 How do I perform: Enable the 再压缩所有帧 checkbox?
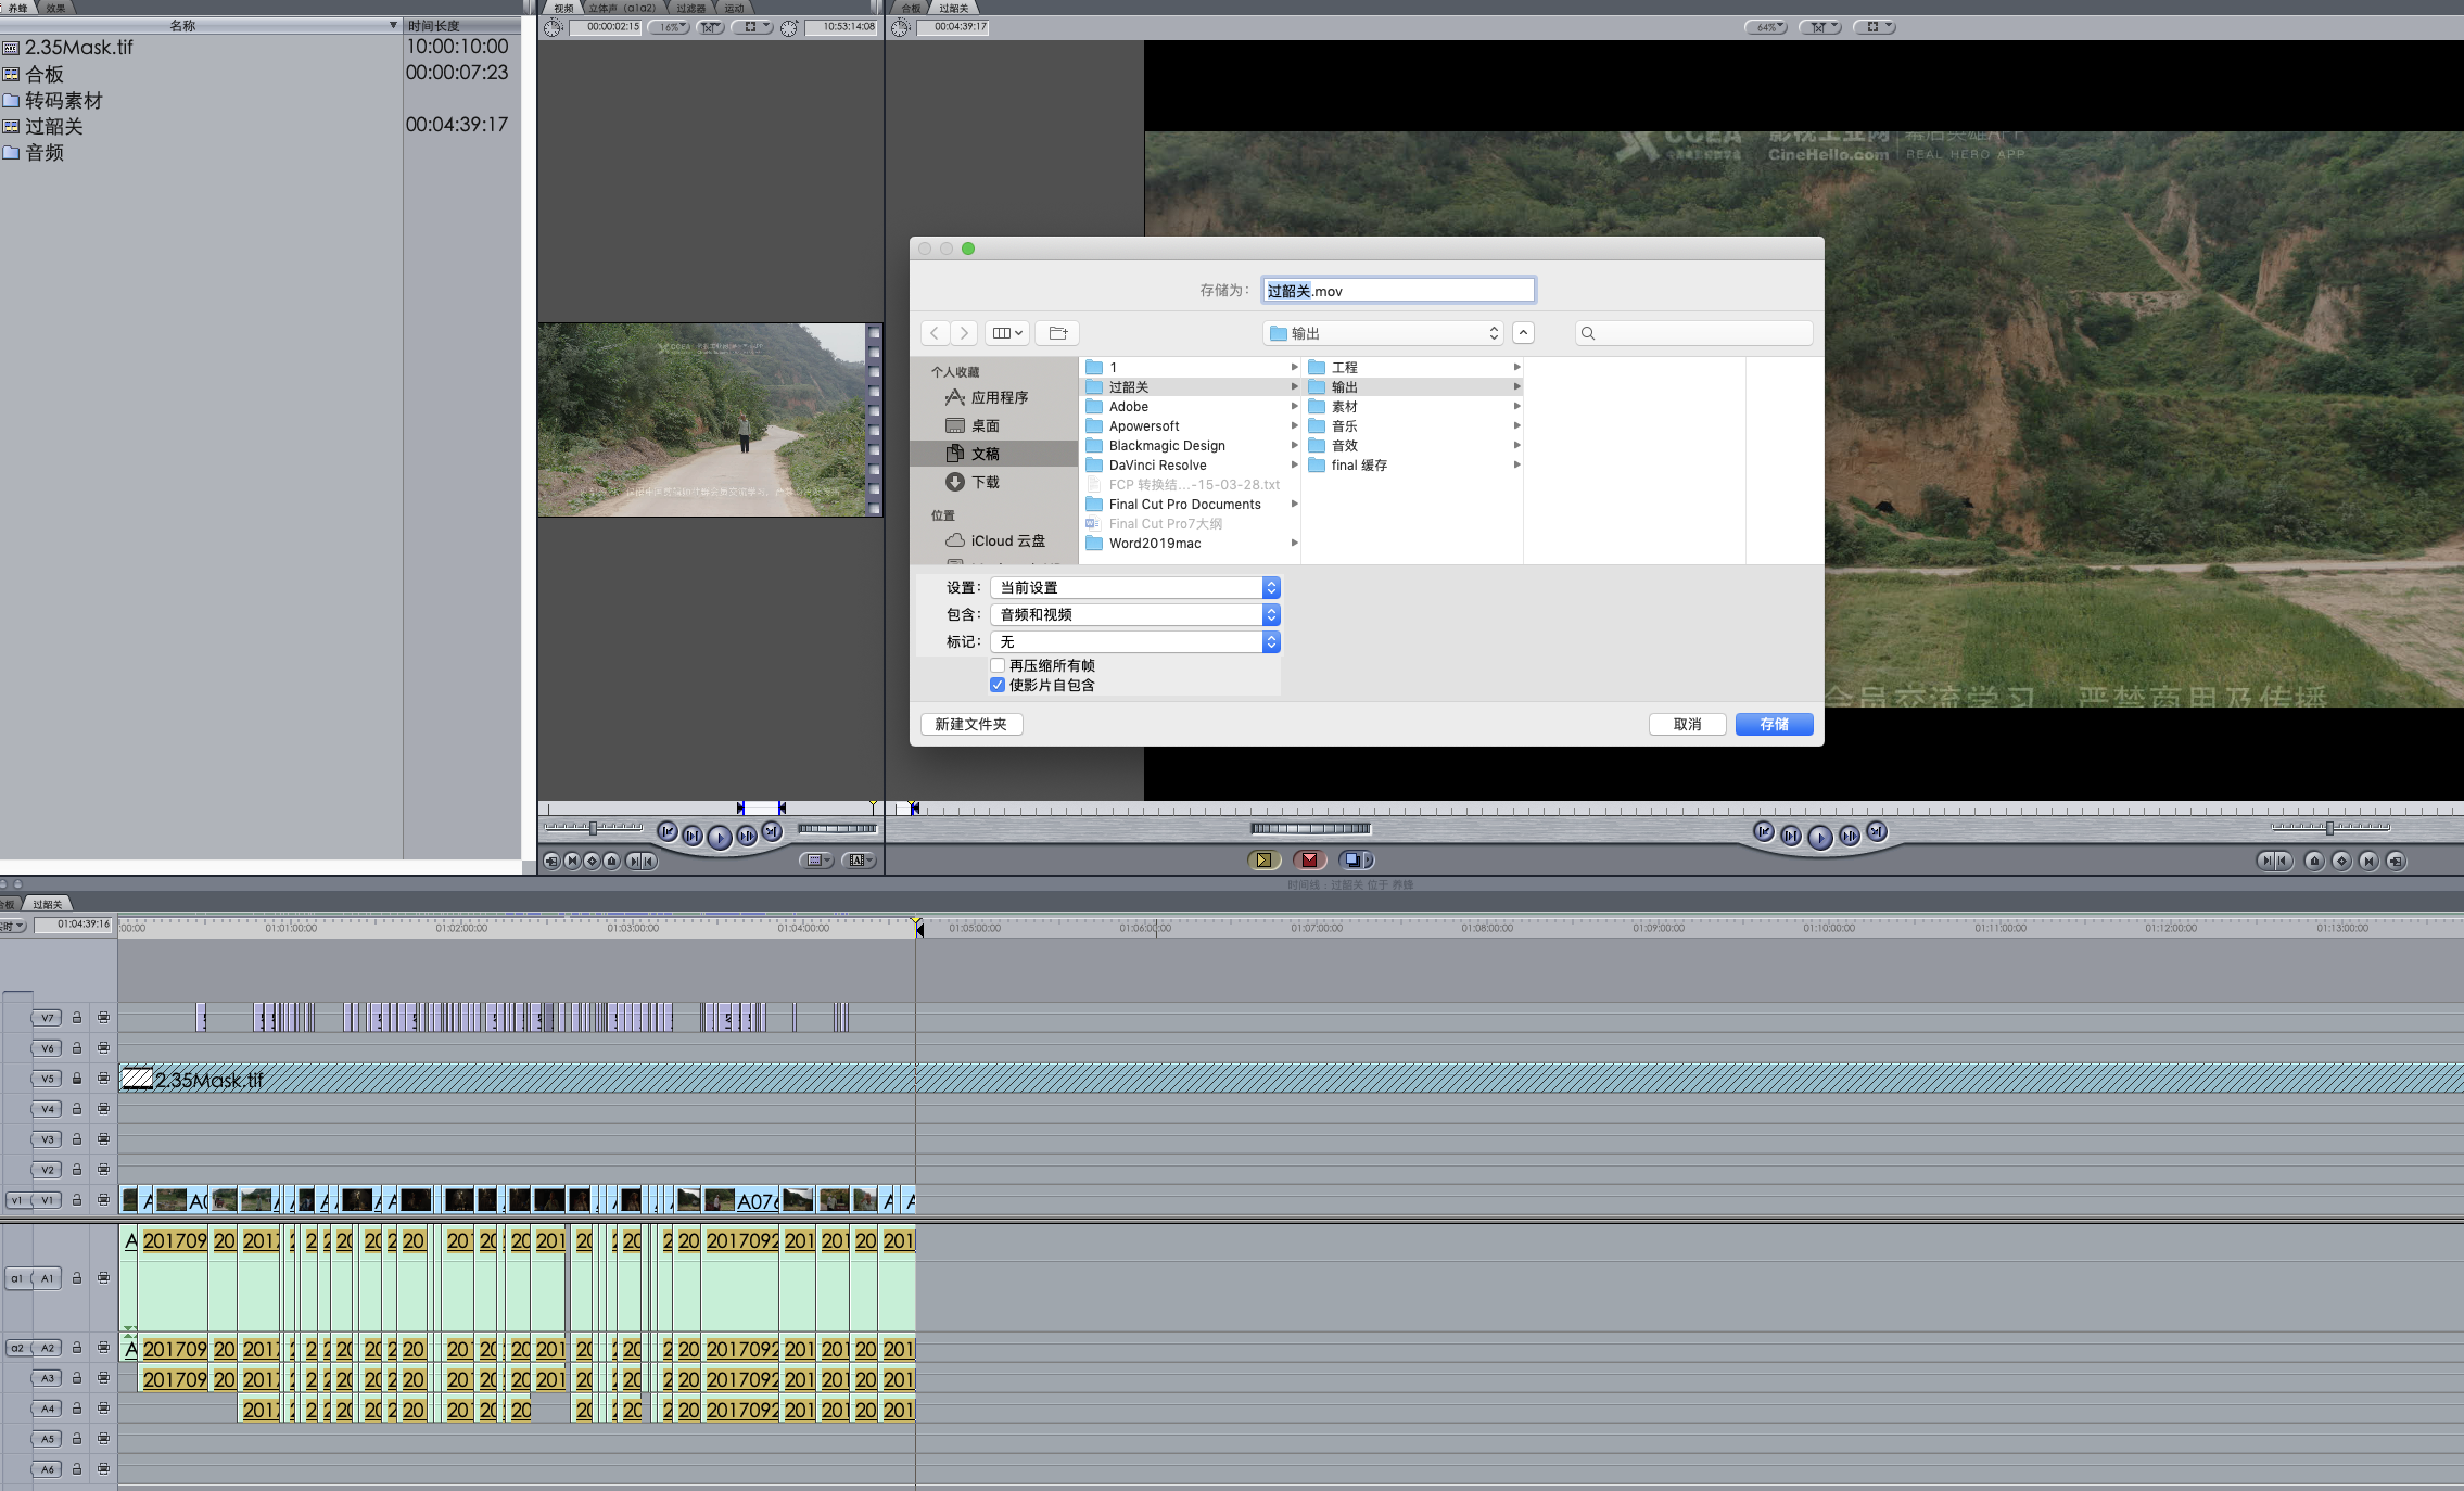click(997, 665)
